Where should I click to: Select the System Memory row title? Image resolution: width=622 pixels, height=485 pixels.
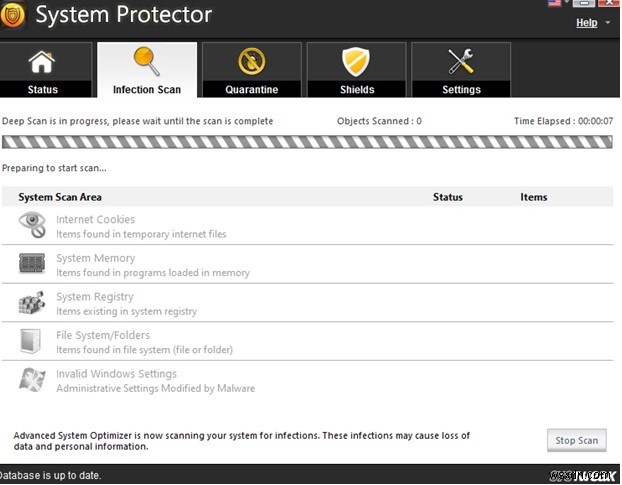click(96, 258)
